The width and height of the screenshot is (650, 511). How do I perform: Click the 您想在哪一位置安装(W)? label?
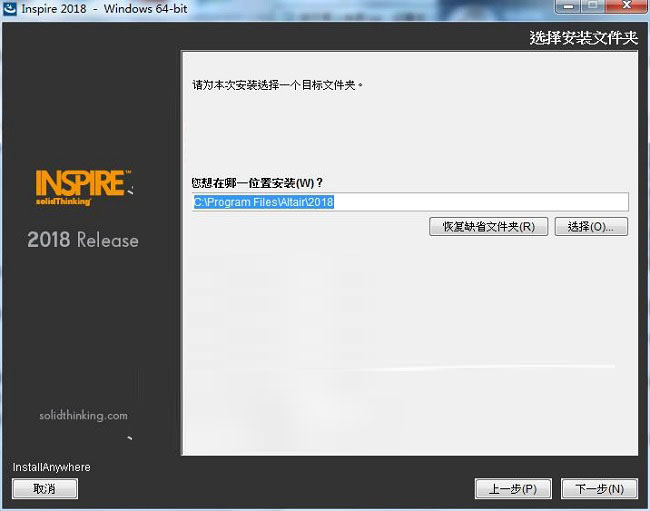(x=257, y=183)
